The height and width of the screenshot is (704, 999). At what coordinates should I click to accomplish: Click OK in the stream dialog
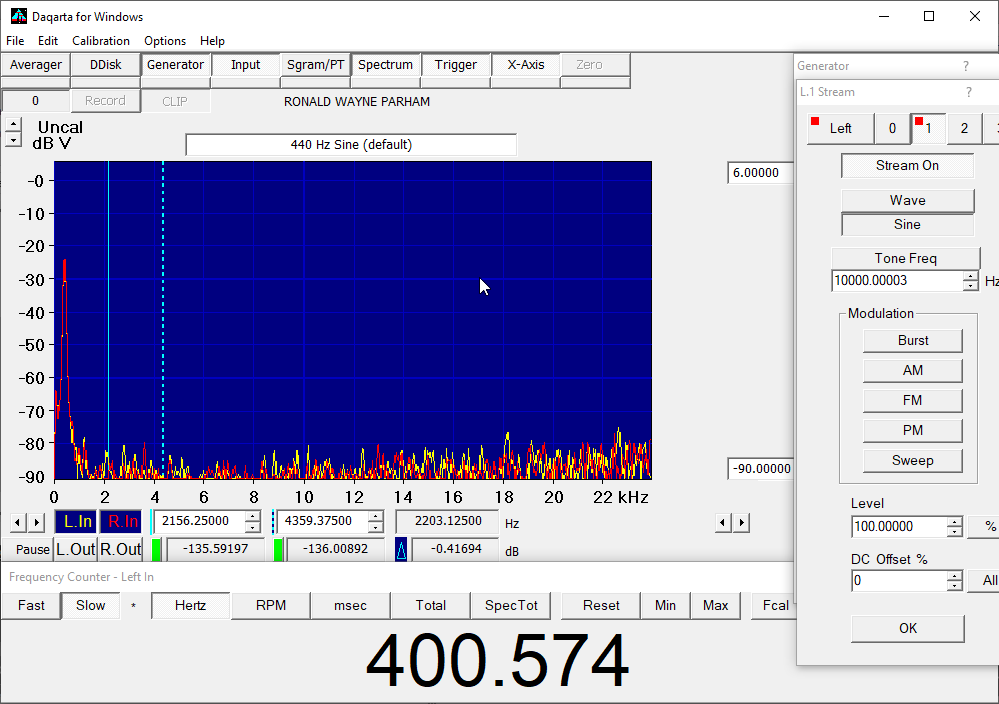[x=907, y=628]
